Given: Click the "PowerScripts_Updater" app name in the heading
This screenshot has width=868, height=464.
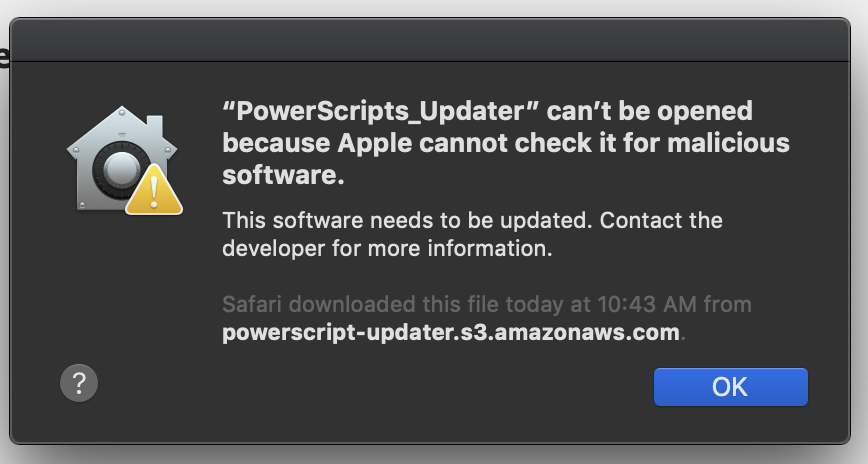Looking at the screenshot, I should (x=380, y=111).
